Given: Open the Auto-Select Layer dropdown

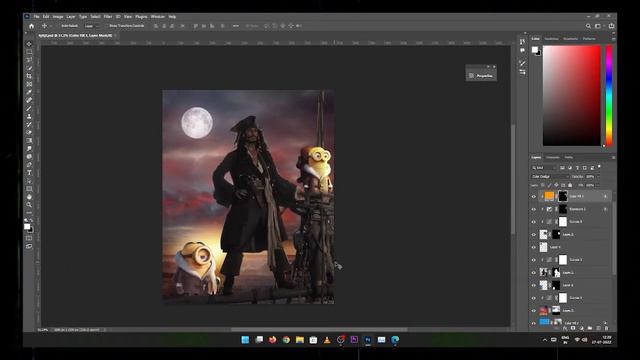Looking at the screenshot, I should tap(92, 26).
